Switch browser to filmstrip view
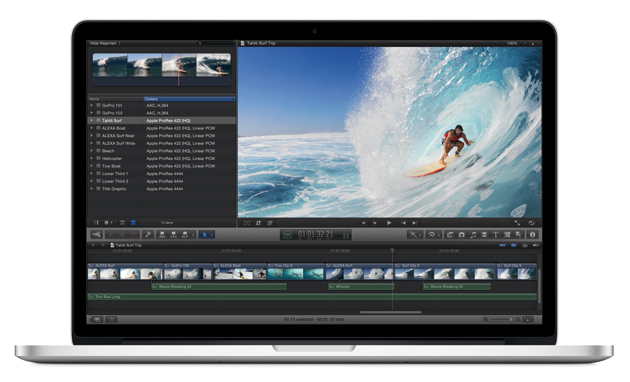This screenshot has height=382, width=630. coord(122,223)
